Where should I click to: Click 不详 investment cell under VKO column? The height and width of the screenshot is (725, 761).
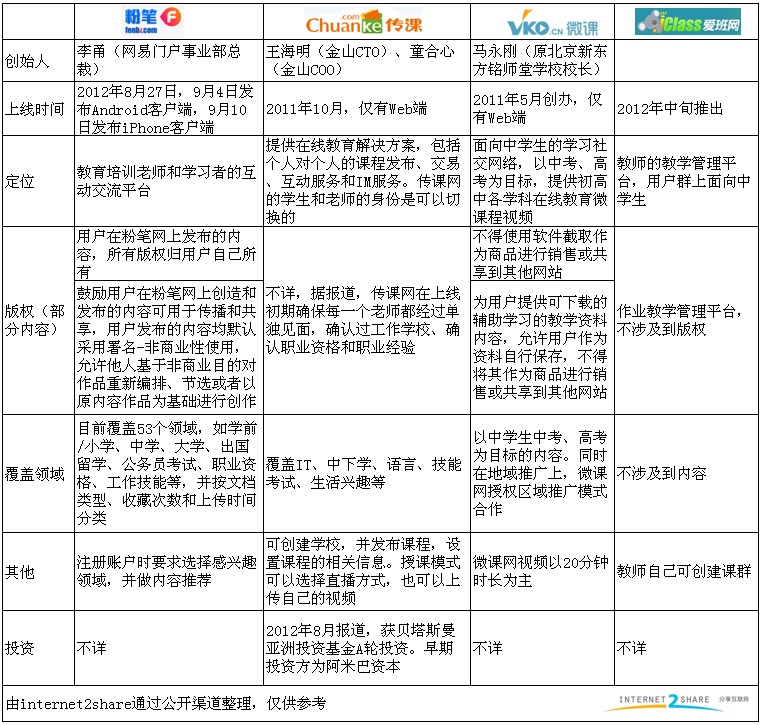pos(543,648)
